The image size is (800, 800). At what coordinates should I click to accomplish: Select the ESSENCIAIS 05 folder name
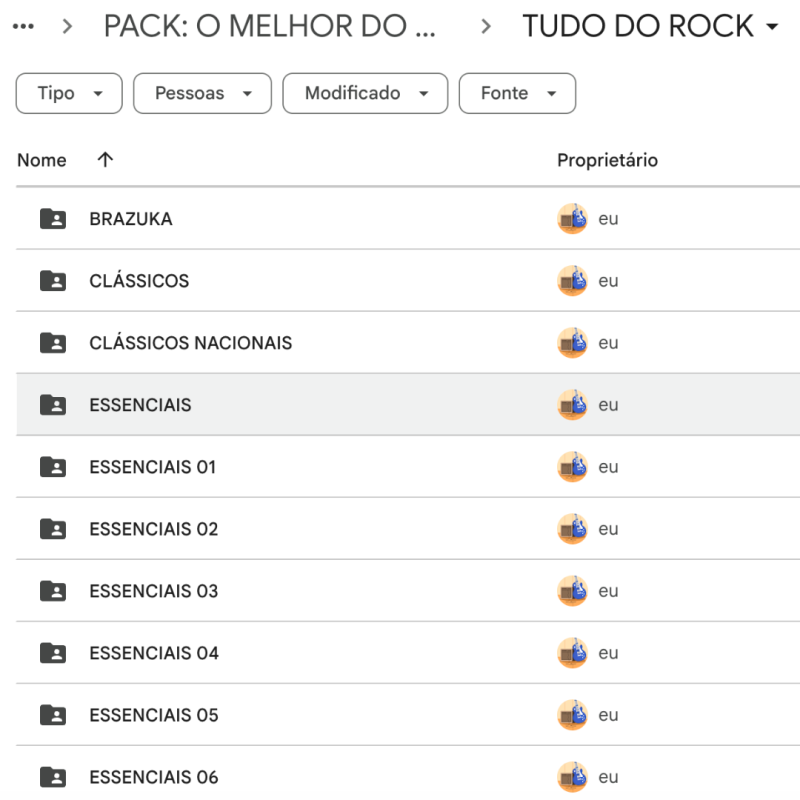point(154,715)
